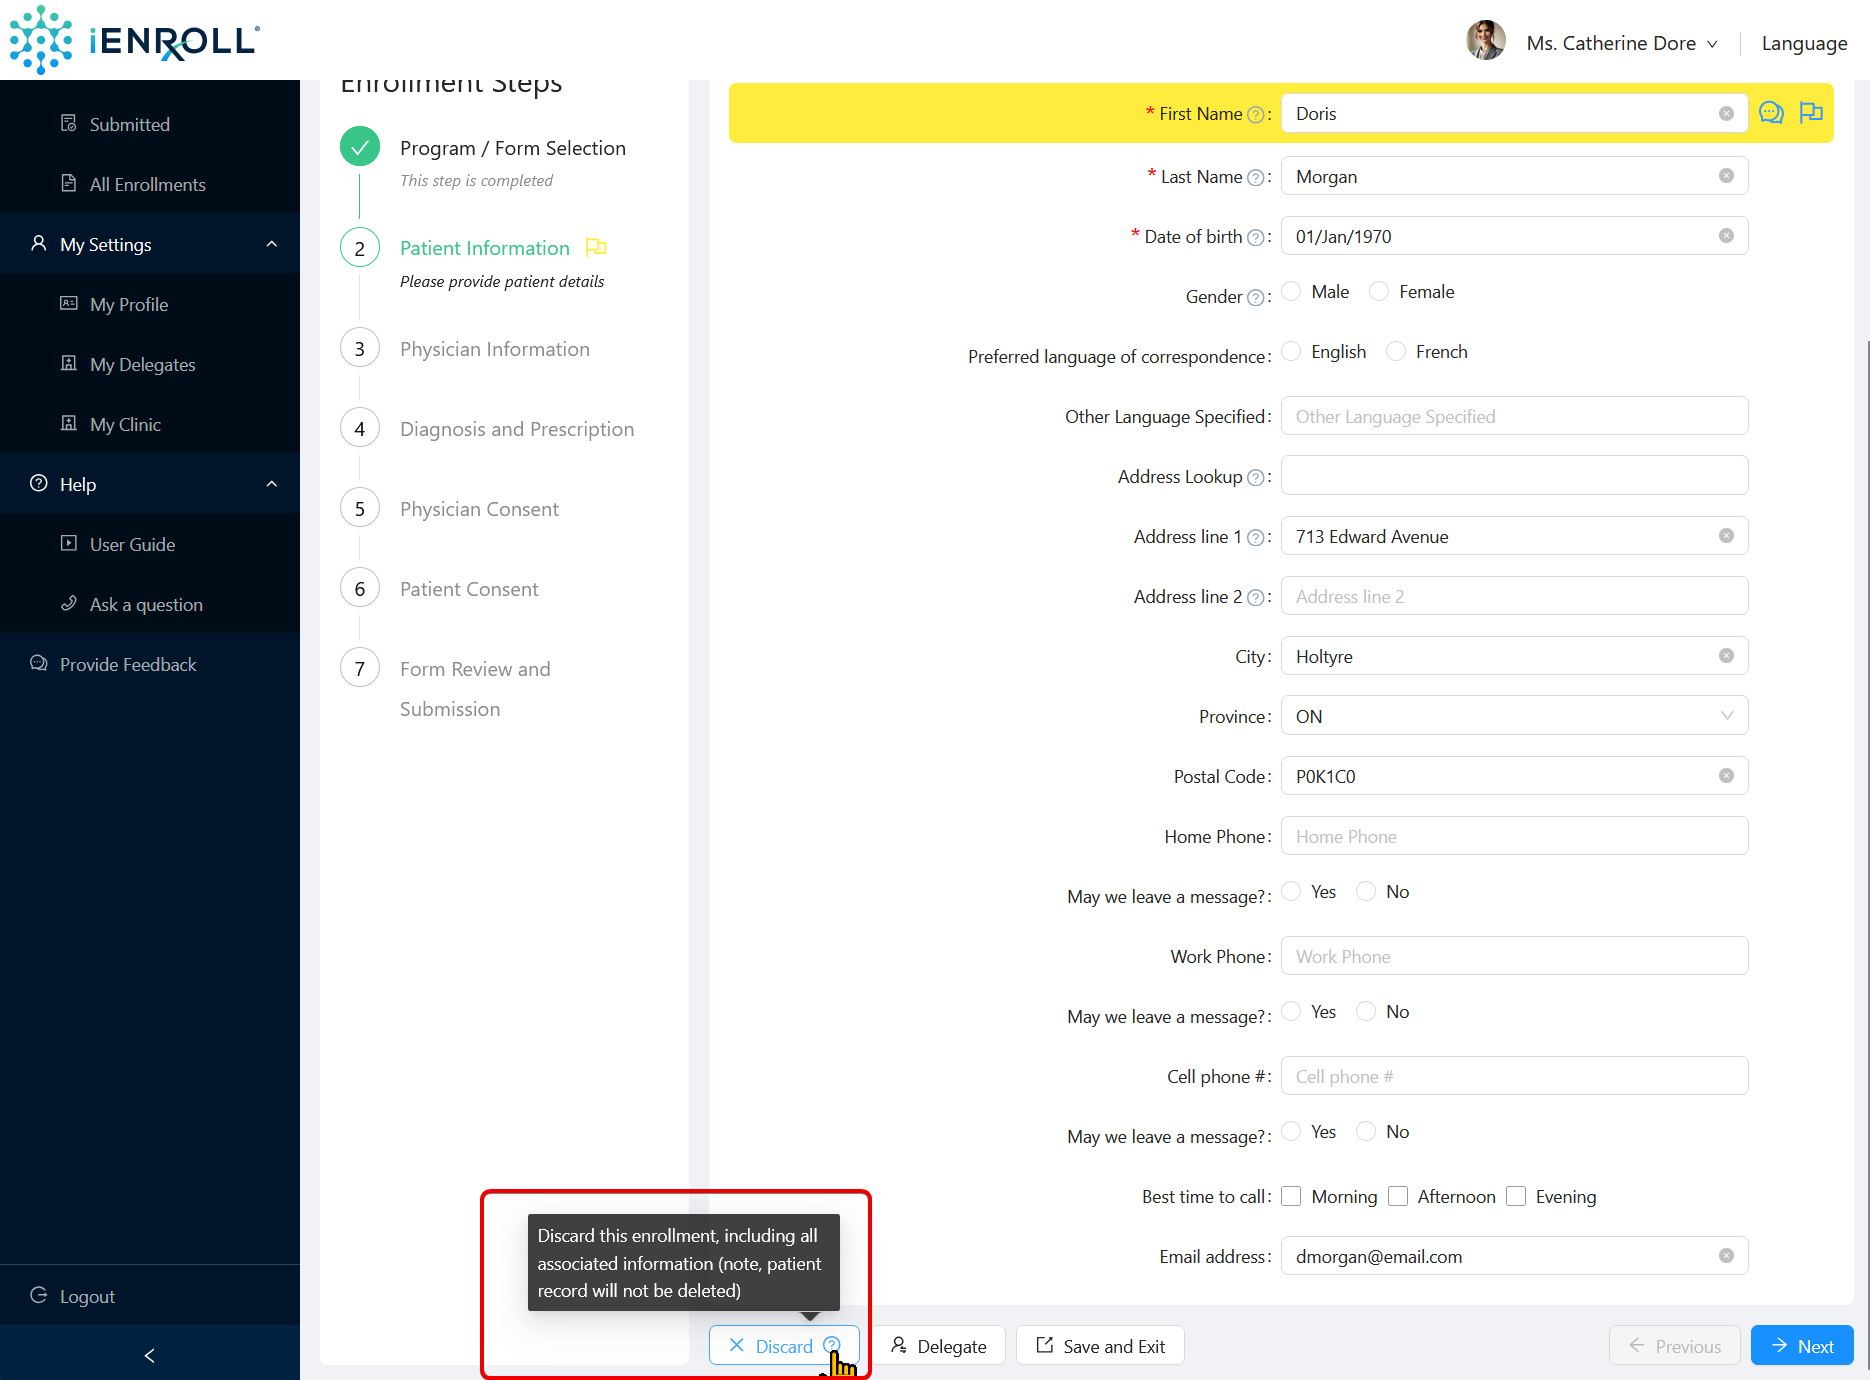This screenshot has width=1870, height=1380.
Task: Click the help icon next to Date of birth
Action: pyautogui.click(x=1255, y=237)
